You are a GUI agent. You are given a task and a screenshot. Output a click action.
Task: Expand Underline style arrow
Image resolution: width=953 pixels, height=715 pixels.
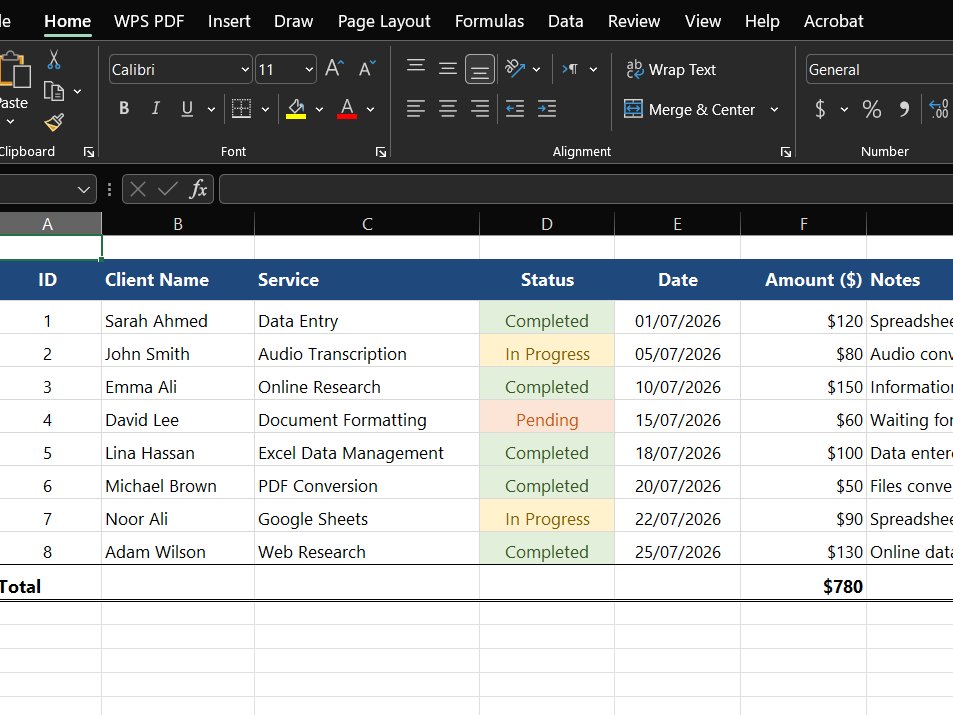211,109
